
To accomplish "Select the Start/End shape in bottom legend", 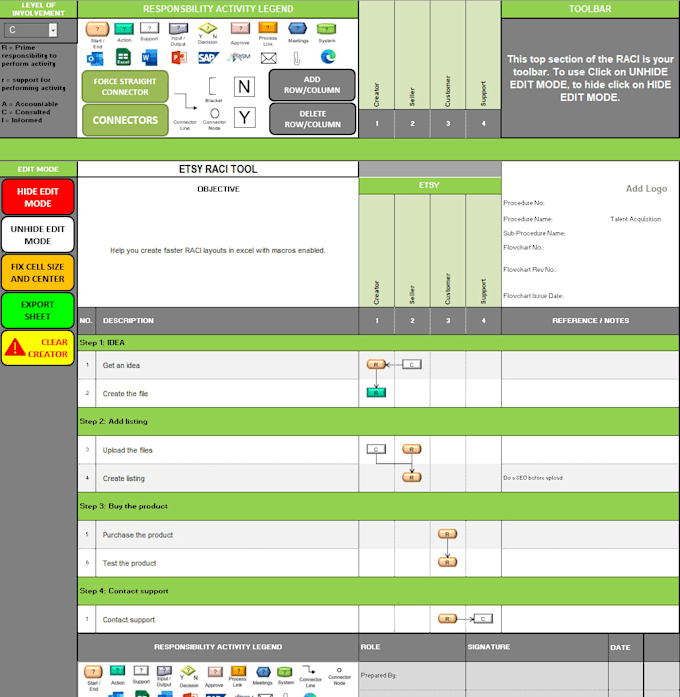I will [93, 672].
